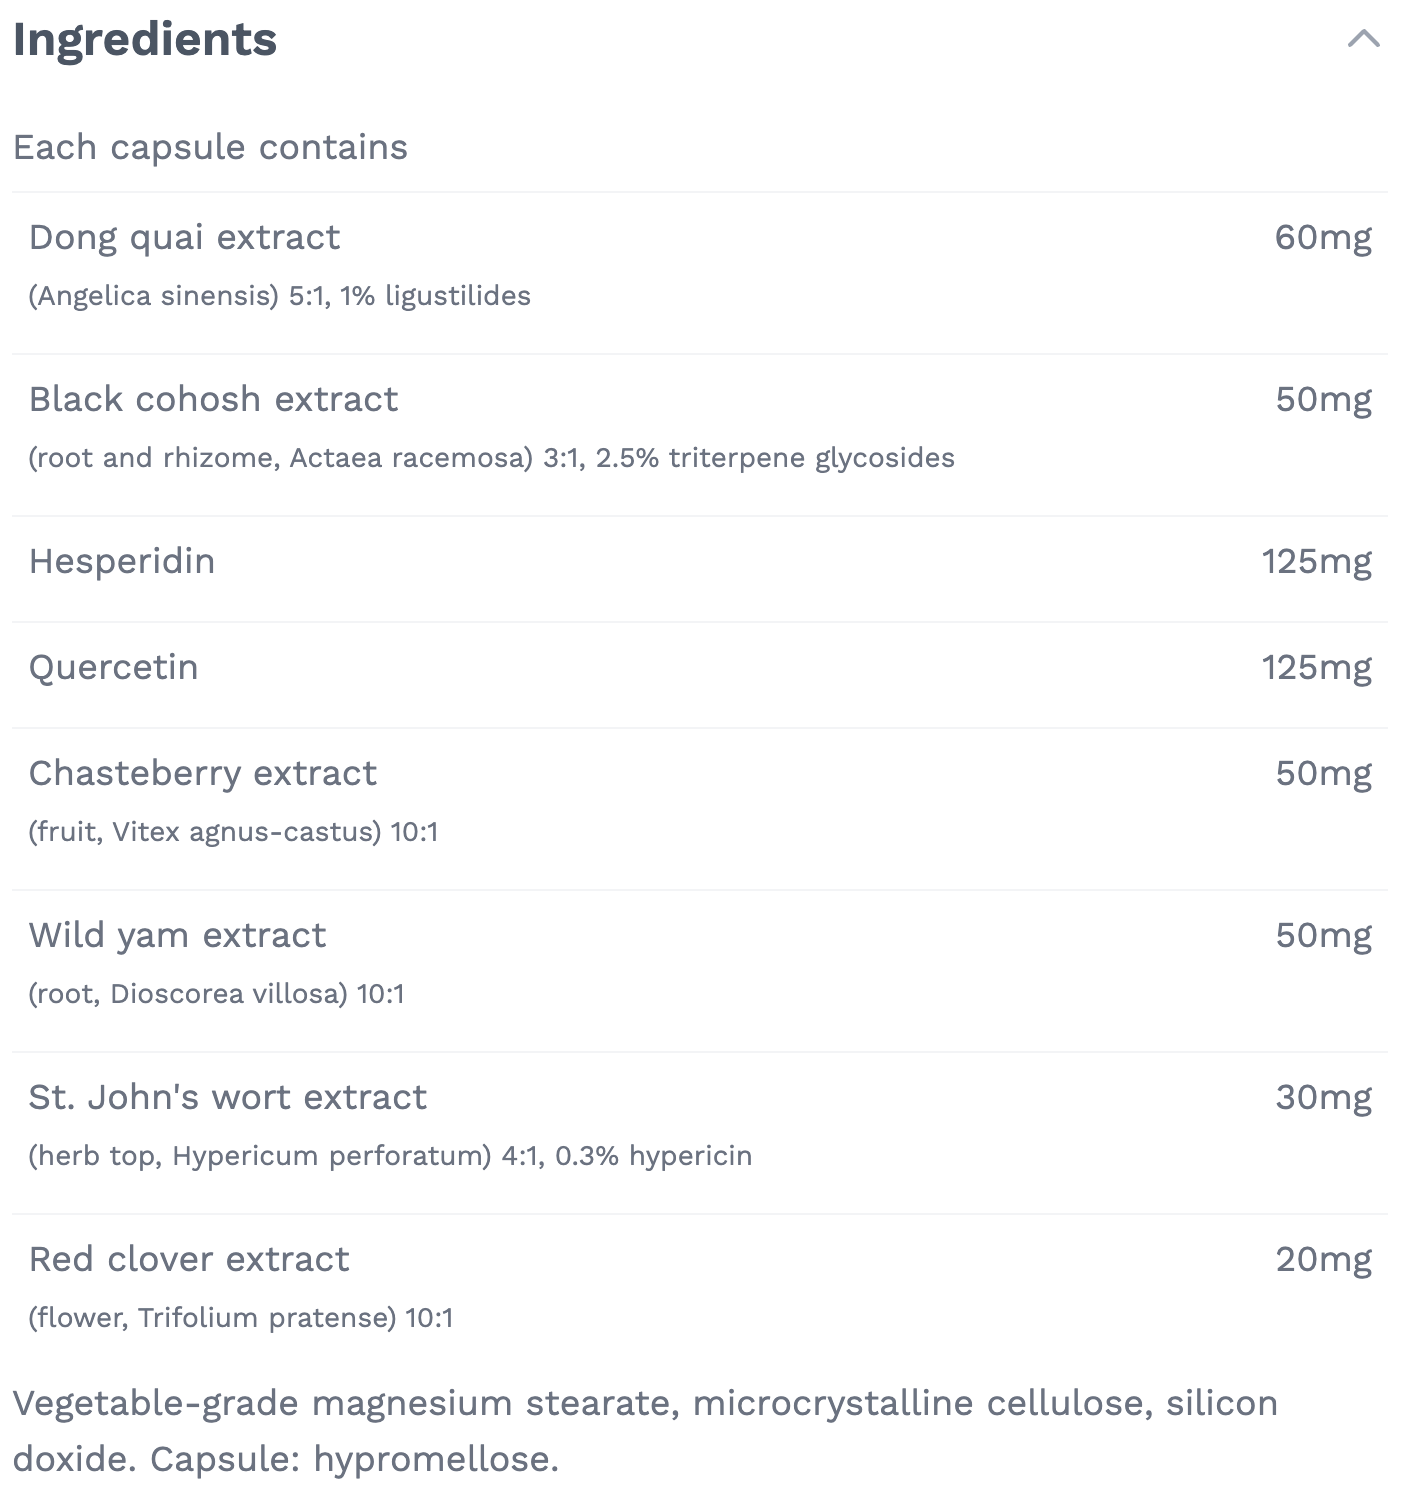Click the Ingredients heading
The image size is (1402, 1504).
pyautogui.click(x=145, y=40)
